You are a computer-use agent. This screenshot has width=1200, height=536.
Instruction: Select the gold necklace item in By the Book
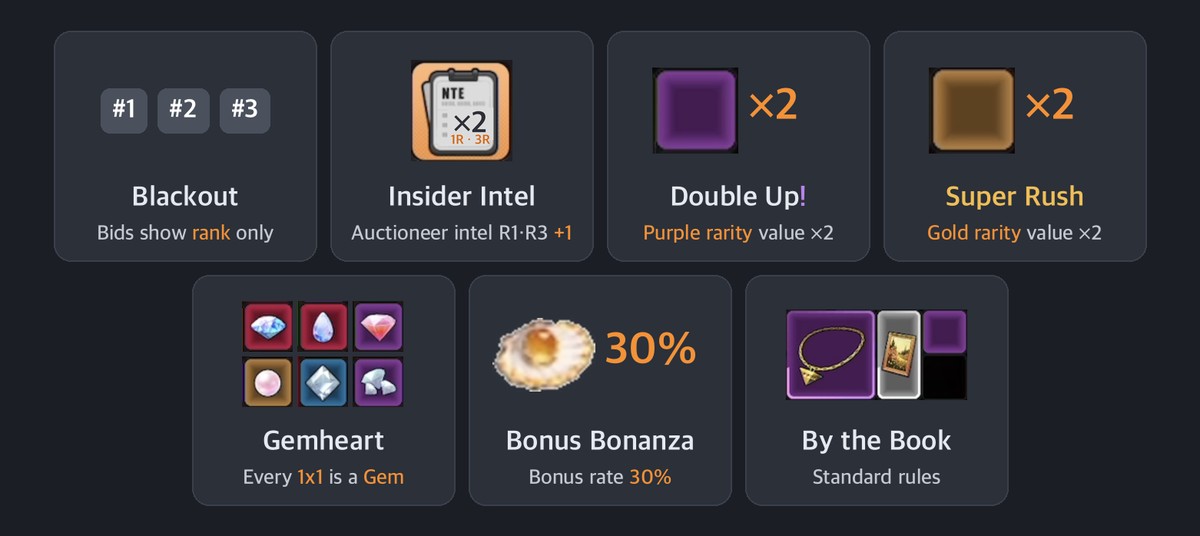coord(831,354)
